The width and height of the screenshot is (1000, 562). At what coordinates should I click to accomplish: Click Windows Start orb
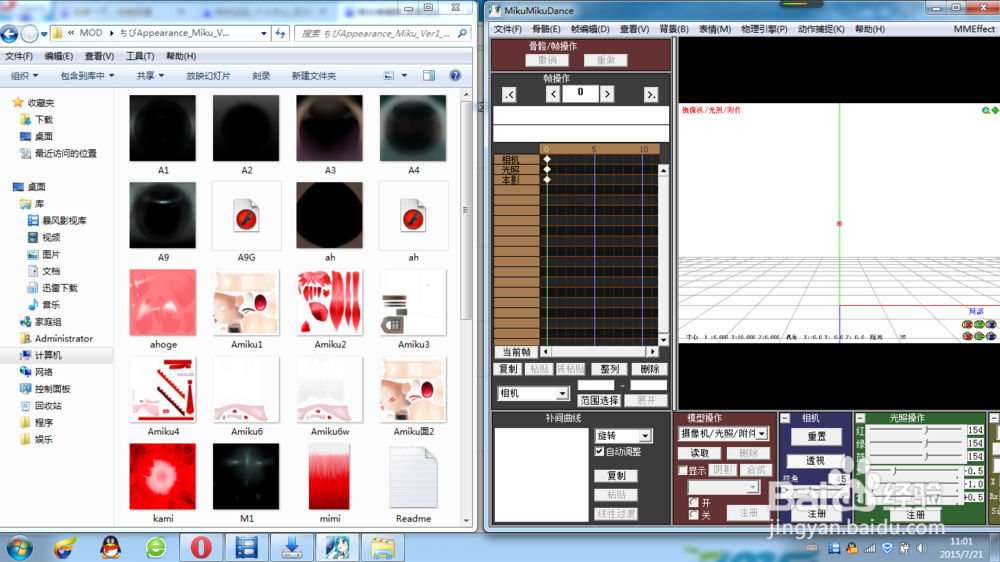click(19, 547)
